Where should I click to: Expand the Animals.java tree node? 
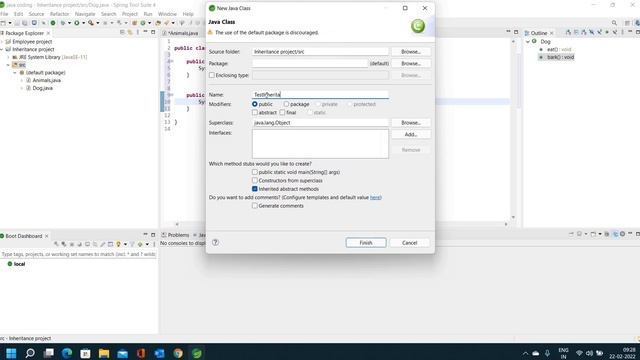click(22, 80)
